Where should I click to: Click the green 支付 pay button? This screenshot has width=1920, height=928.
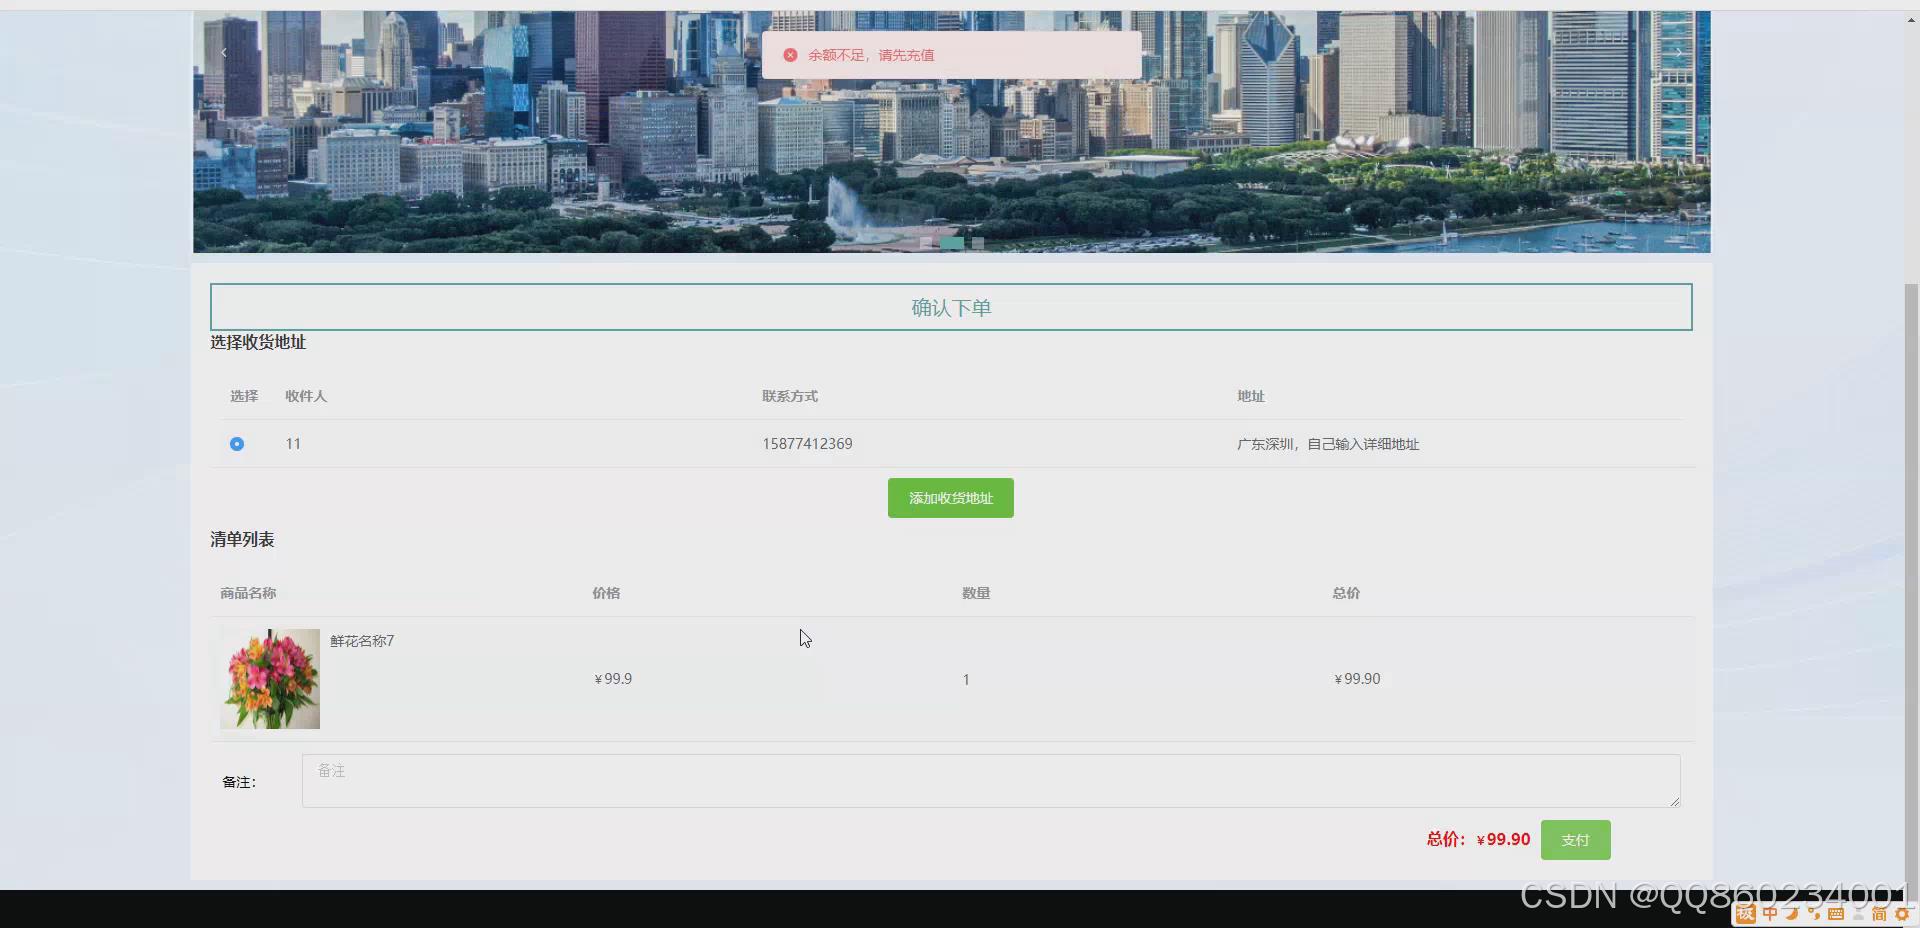click(x=1576, y=840)
